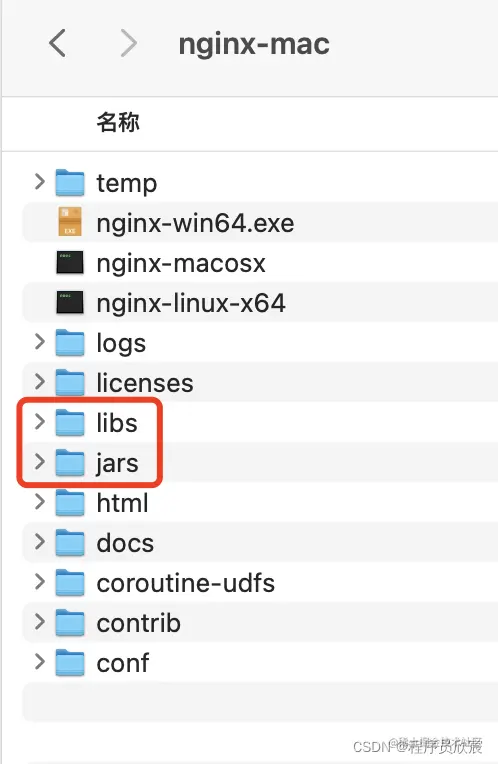
Task: Click the libs folder icon
Action: (x=70, y=422)
